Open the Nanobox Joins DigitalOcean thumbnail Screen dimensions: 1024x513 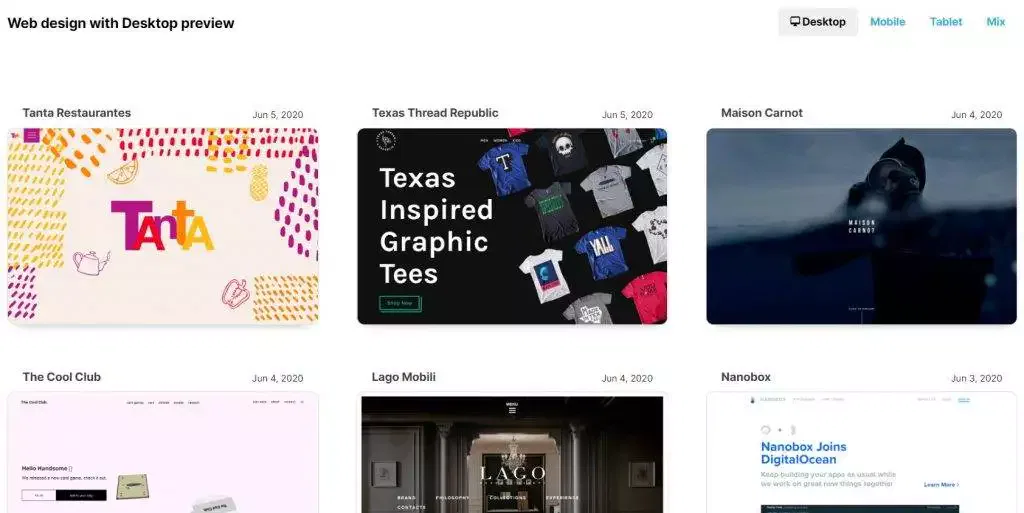click(x=861, y=452)
